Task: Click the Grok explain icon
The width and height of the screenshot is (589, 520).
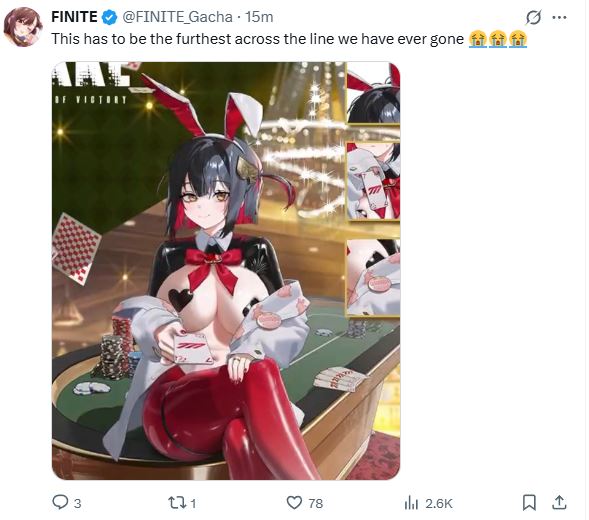Action: 533,17
